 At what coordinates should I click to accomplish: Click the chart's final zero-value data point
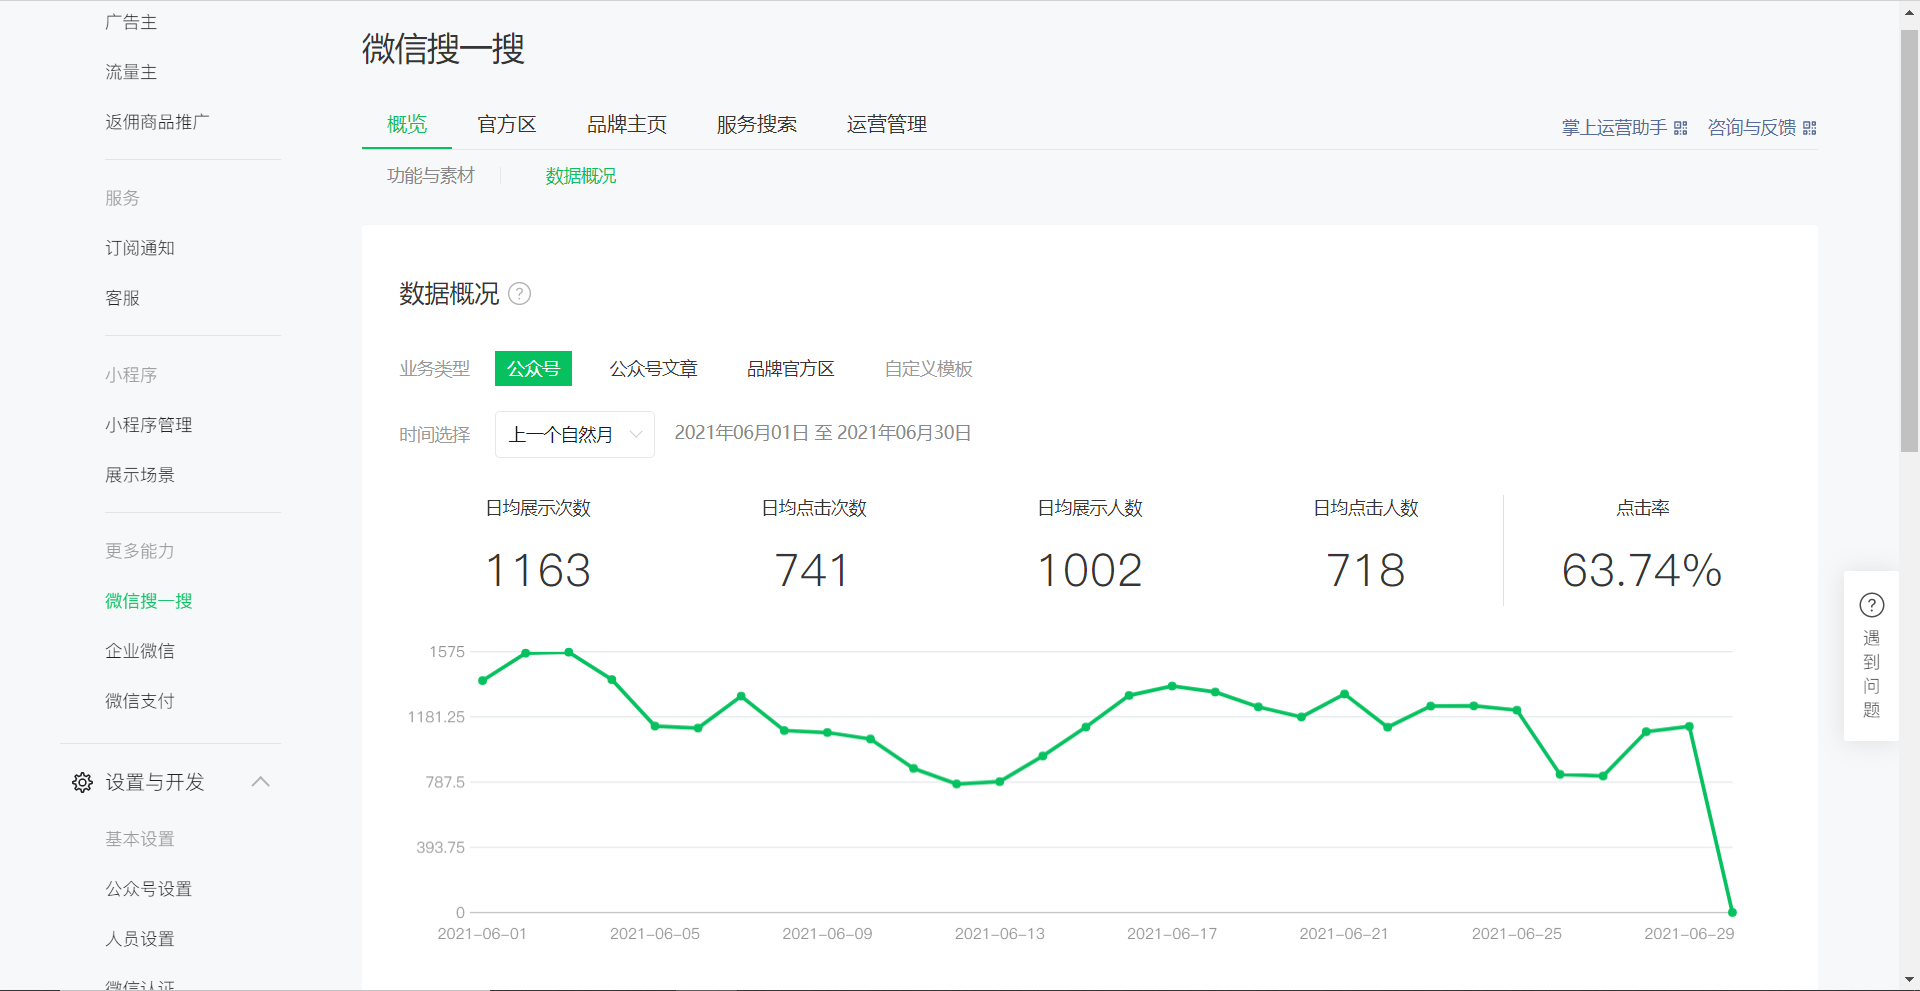1732,912
